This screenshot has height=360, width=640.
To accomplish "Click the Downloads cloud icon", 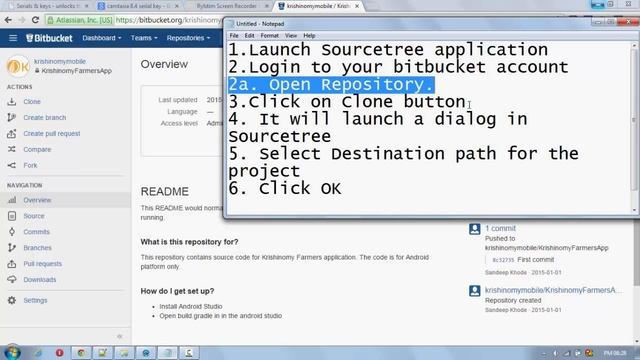I will pyautogui.click(x=12, y=280).
